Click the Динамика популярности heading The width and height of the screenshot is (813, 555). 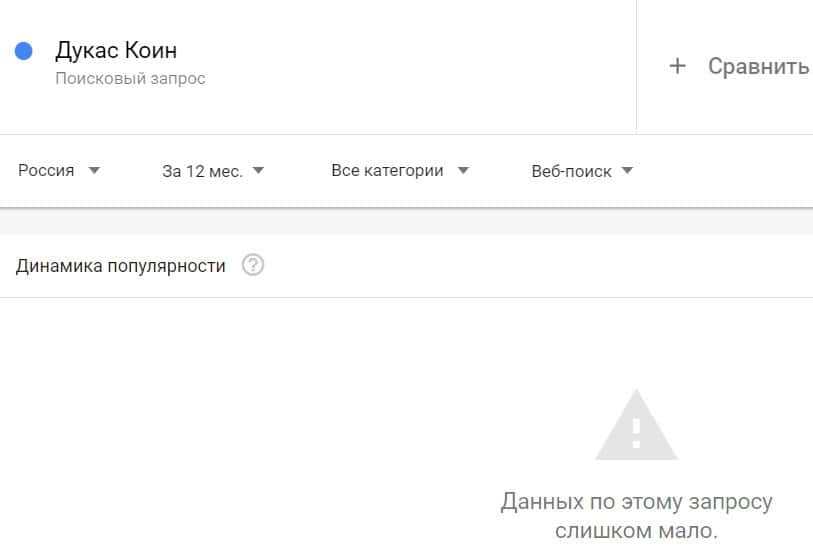pos(121,266)
